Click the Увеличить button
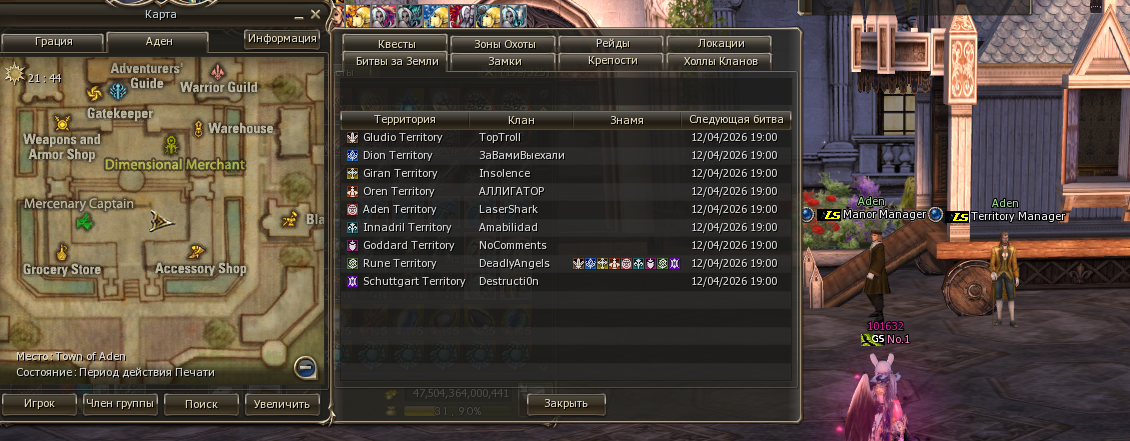Image resolution: width=1130 pixels, height=441 pixels. pyautogui.click(x=282, y=404)
